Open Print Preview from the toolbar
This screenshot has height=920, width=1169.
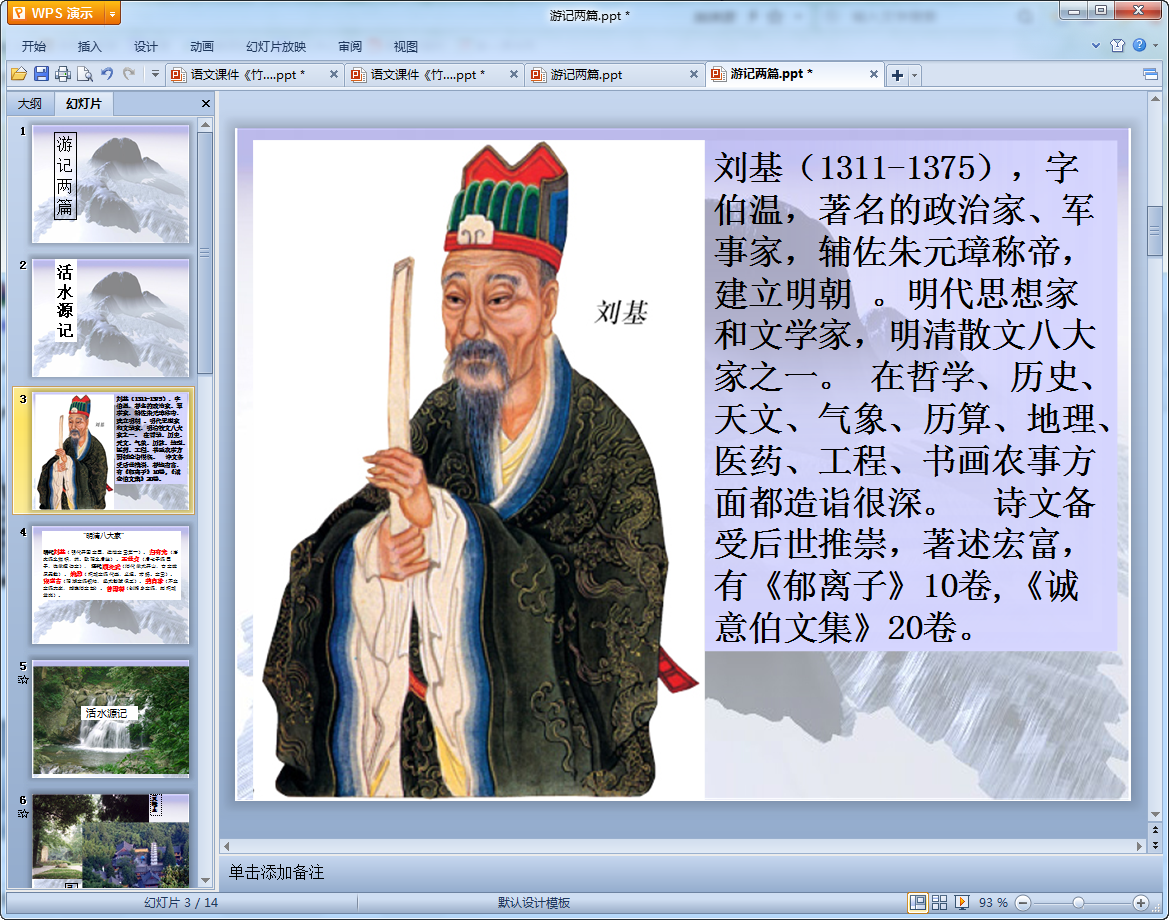(x=85, y=74)
